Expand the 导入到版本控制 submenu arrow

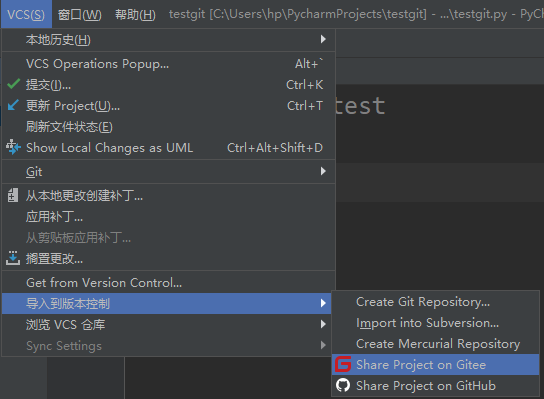click(x=323, y=303)
